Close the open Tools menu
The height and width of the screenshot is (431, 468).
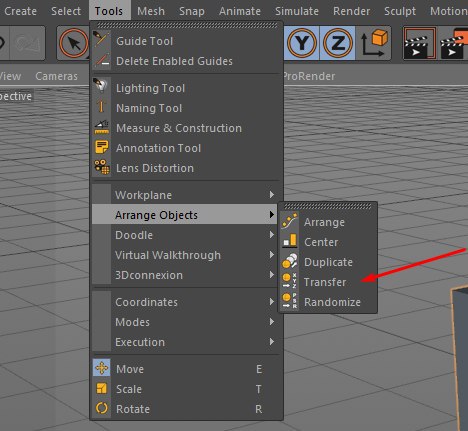coord(109,11)
